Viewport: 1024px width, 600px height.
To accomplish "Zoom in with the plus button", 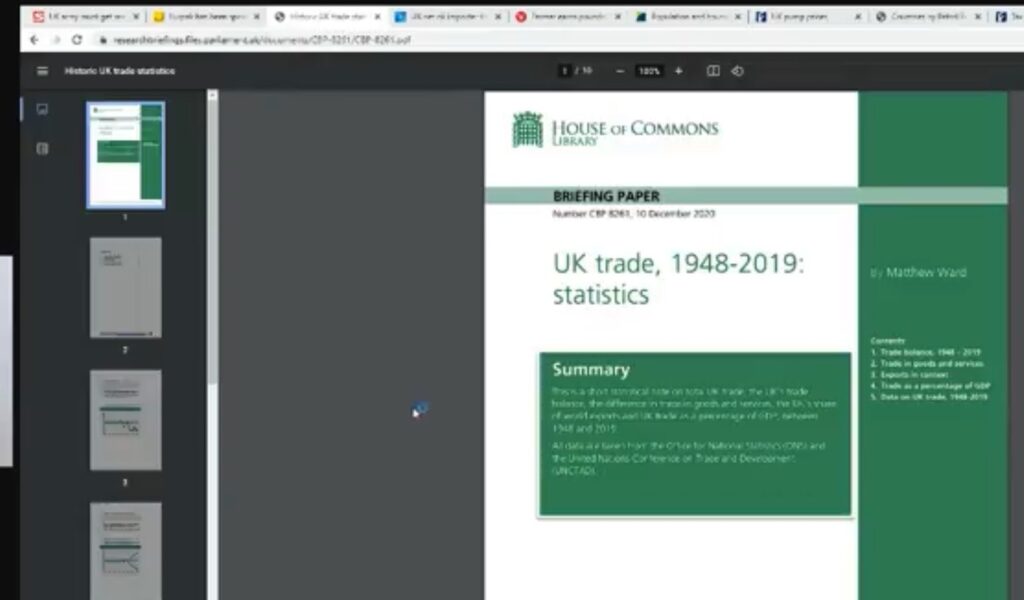I will point(679,71).
